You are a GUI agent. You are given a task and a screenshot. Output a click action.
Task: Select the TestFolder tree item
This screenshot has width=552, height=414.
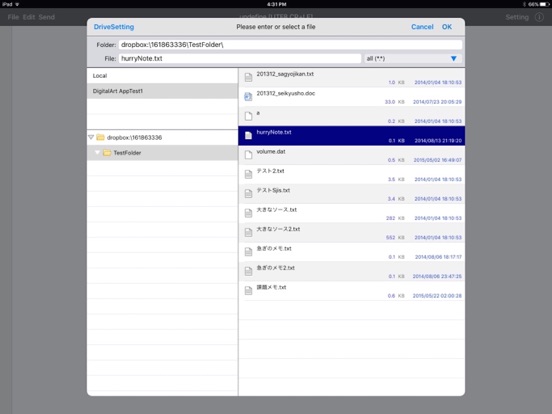(162, 153)
